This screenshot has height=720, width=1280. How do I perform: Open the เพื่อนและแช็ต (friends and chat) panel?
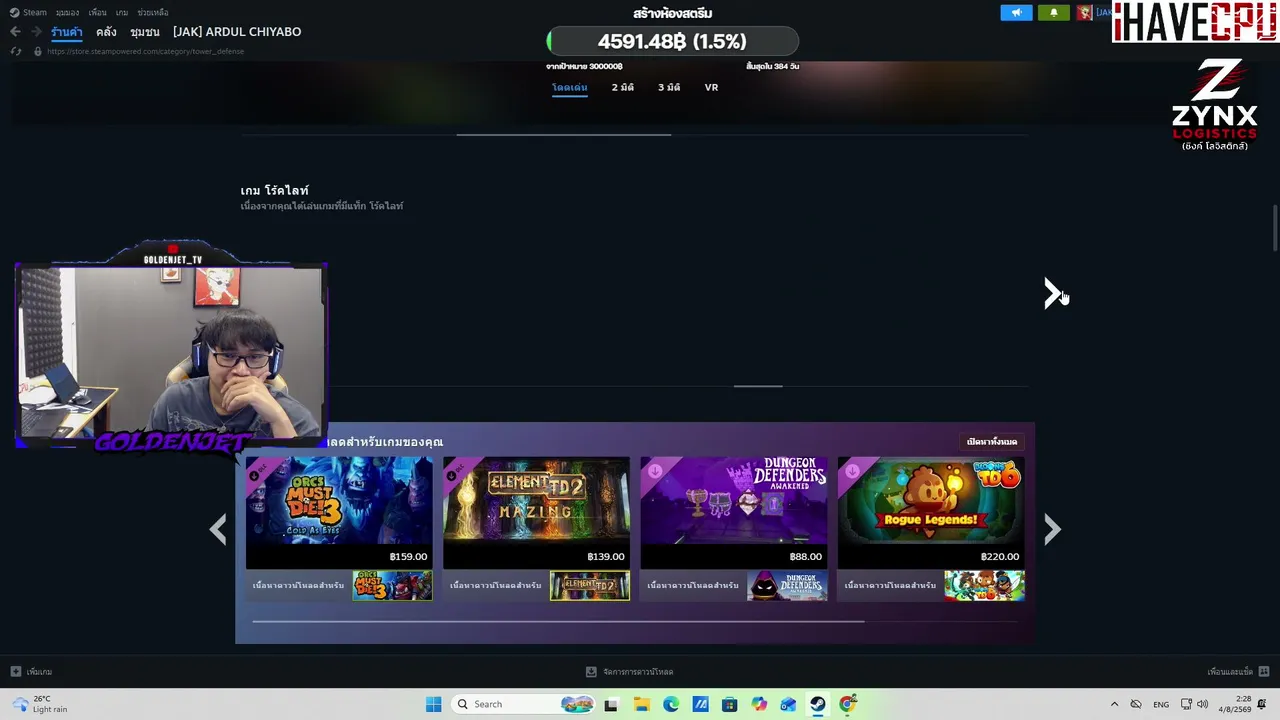point(1230,672)
